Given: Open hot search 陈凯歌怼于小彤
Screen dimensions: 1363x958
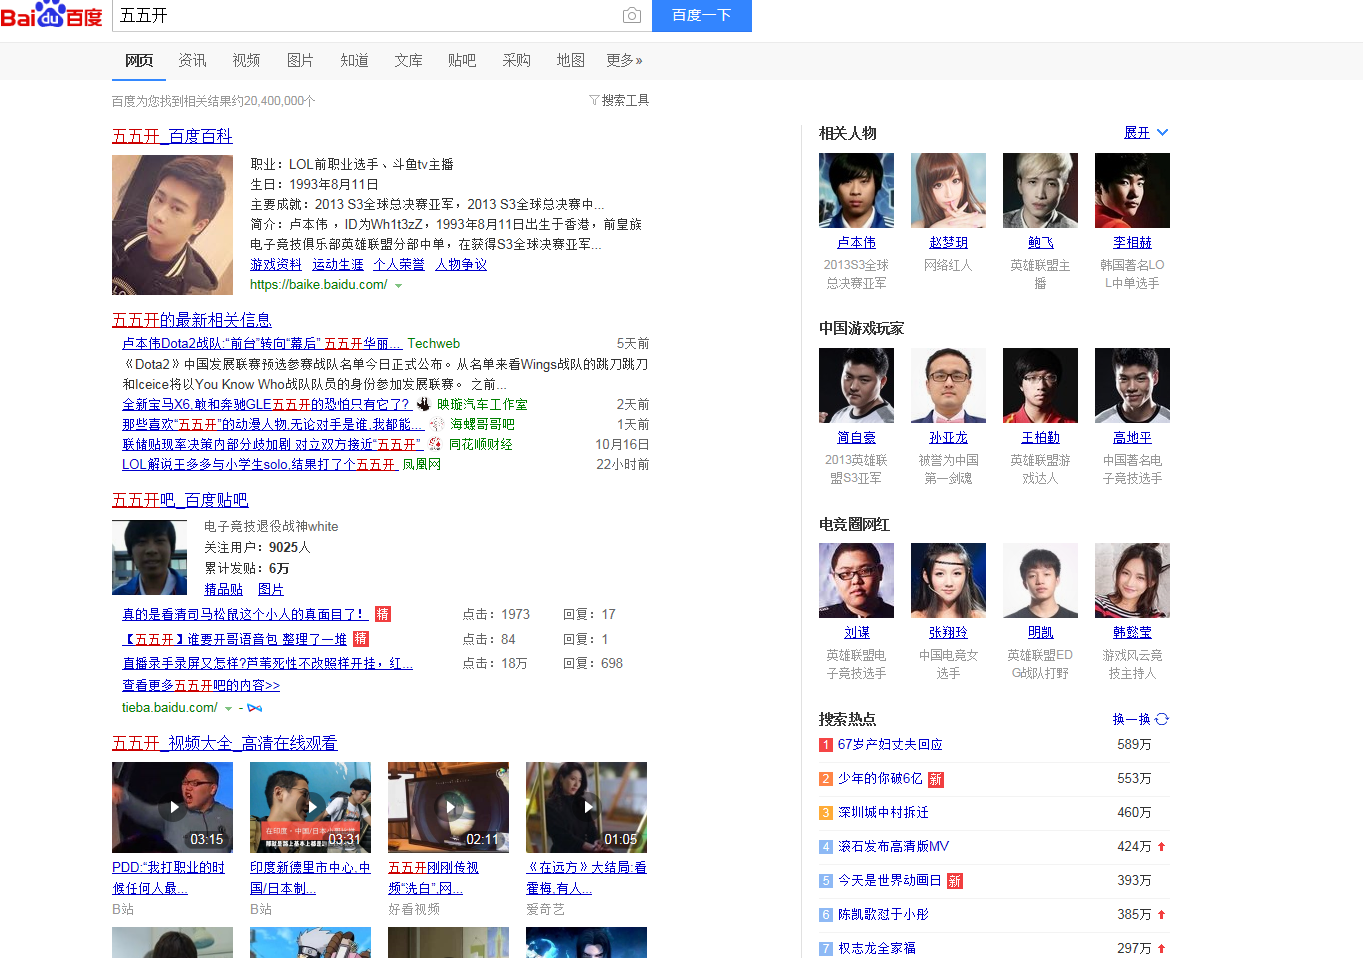Looking at the screenshot, I should [883, 914].
